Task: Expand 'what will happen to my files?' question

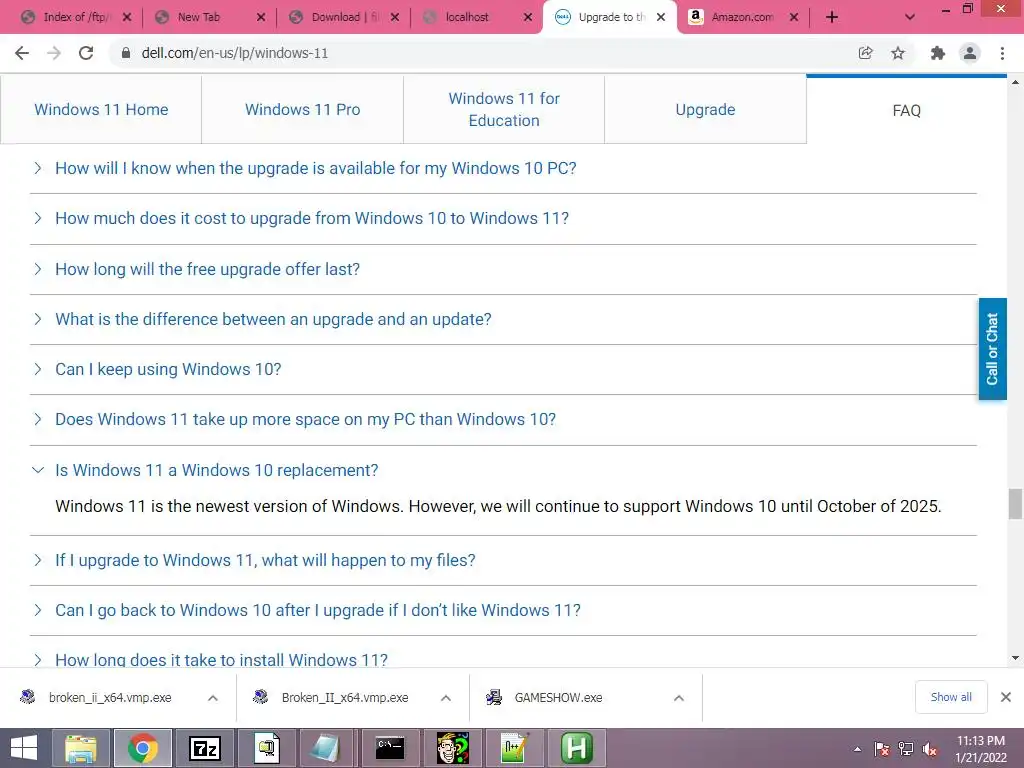Action: pos(265,560)
